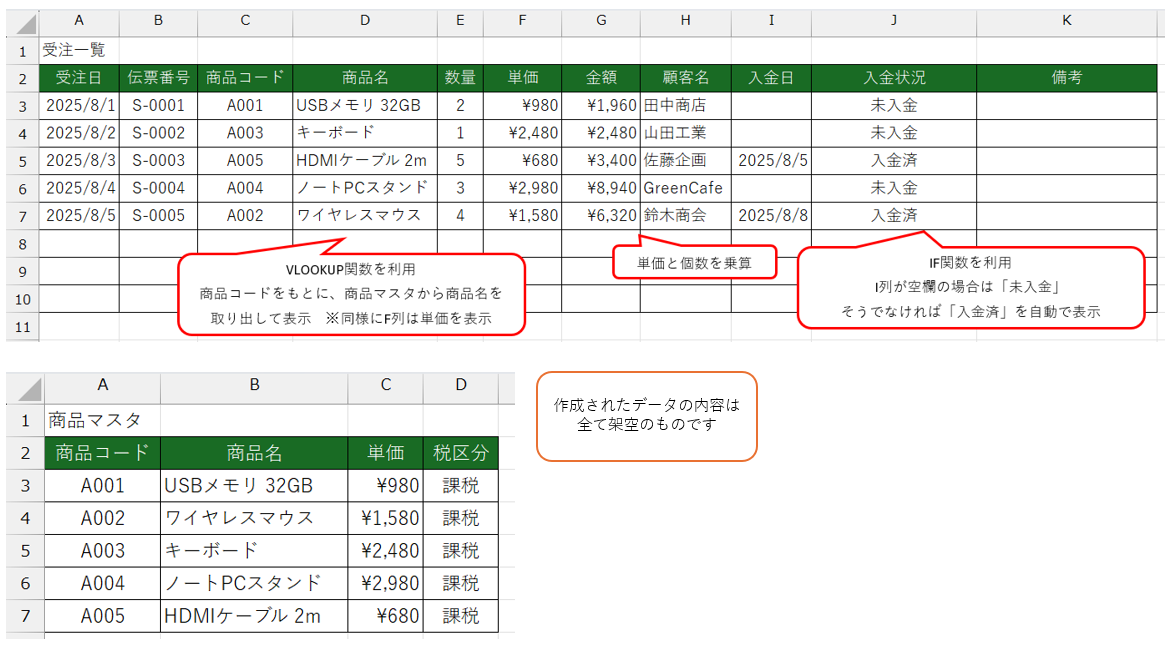Select the payment date cell 2025/8/8
This screenshot has width=1171, height=645.
(x=770, y=215)
